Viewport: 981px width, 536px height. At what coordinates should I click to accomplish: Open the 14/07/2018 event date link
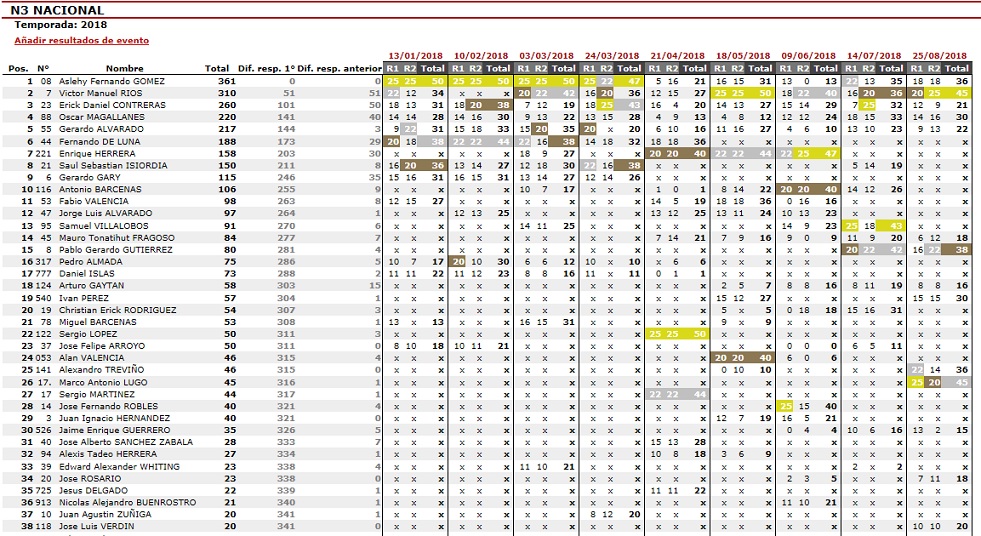click(874, 56)
